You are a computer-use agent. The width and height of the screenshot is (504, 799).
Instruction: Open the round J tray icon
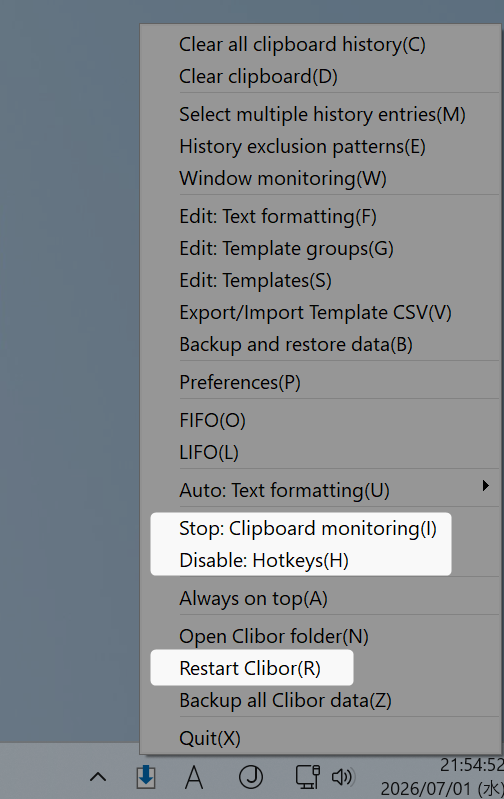tap(251, 777)
